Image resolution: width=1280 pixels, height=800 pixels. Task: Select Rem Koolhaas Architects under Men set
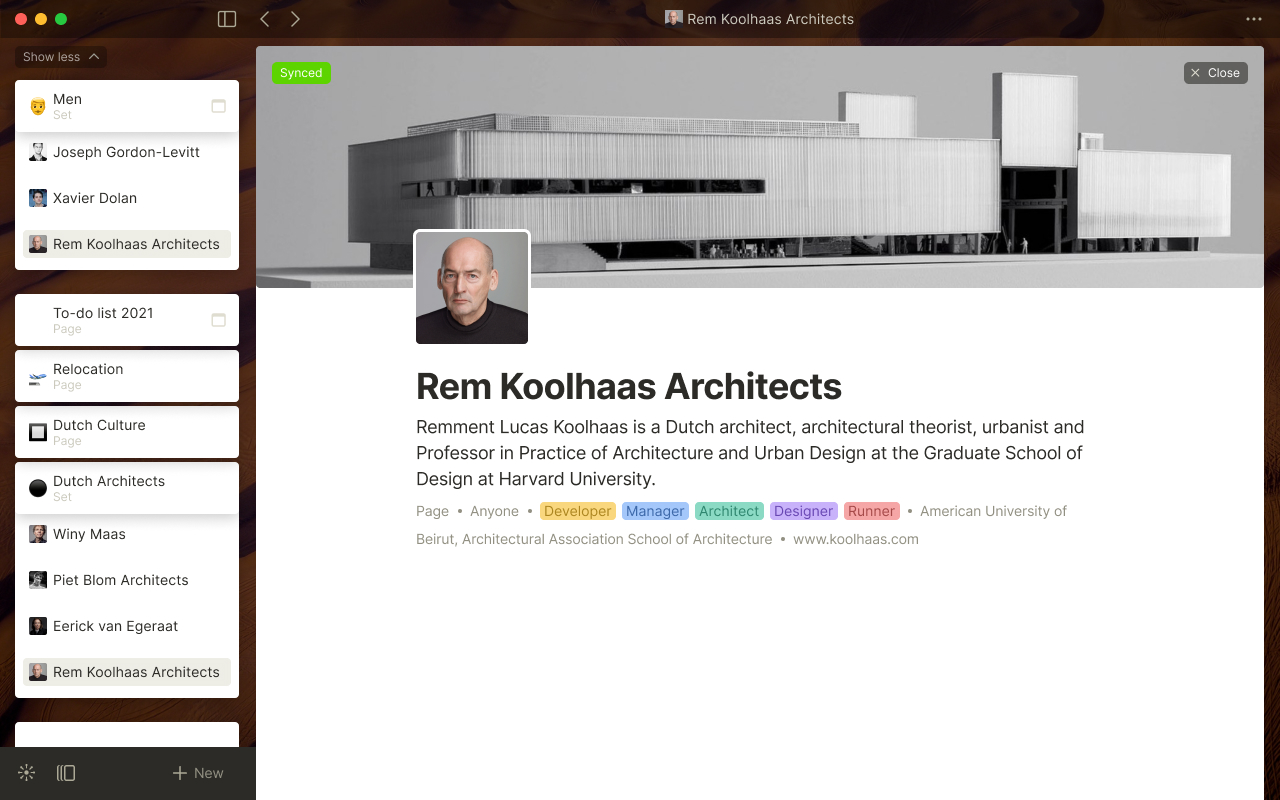coord(127,244)
